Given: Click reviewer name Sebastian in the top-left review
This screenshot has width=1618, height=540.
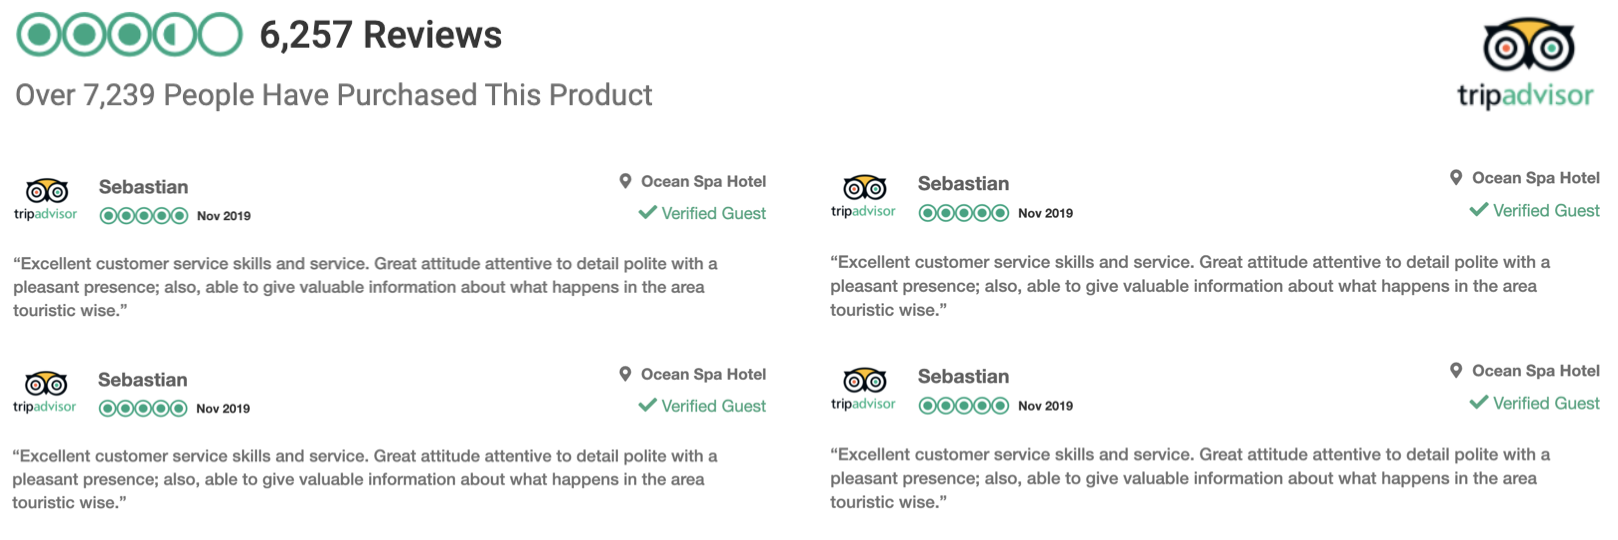Looking at the screenshot, I should pos(143,187).
